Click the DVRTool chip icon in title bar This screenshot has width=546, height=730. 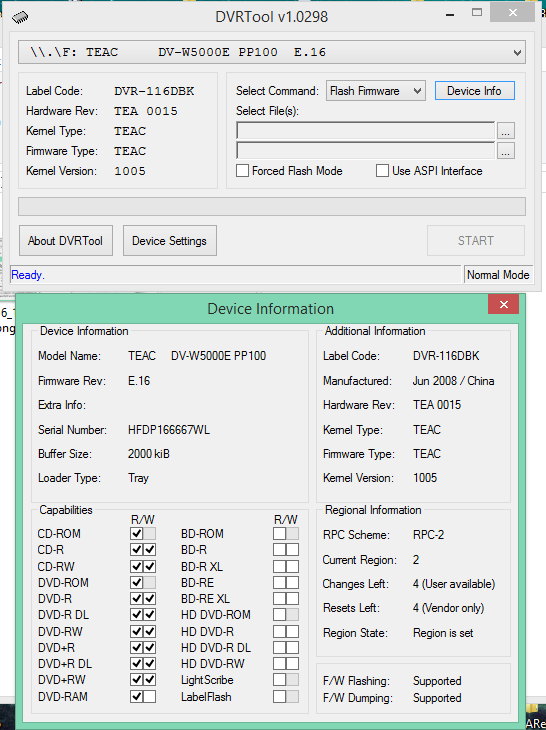20,17
